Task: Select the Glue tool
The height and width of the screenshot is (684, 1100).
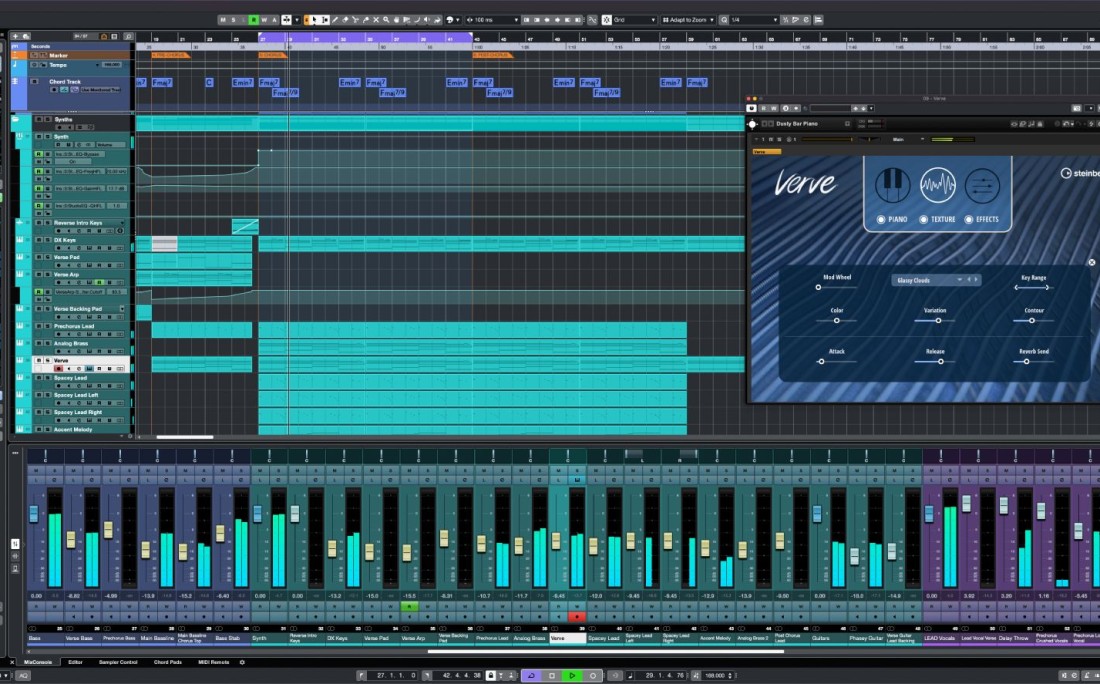Action: click(x=366, y=19)
